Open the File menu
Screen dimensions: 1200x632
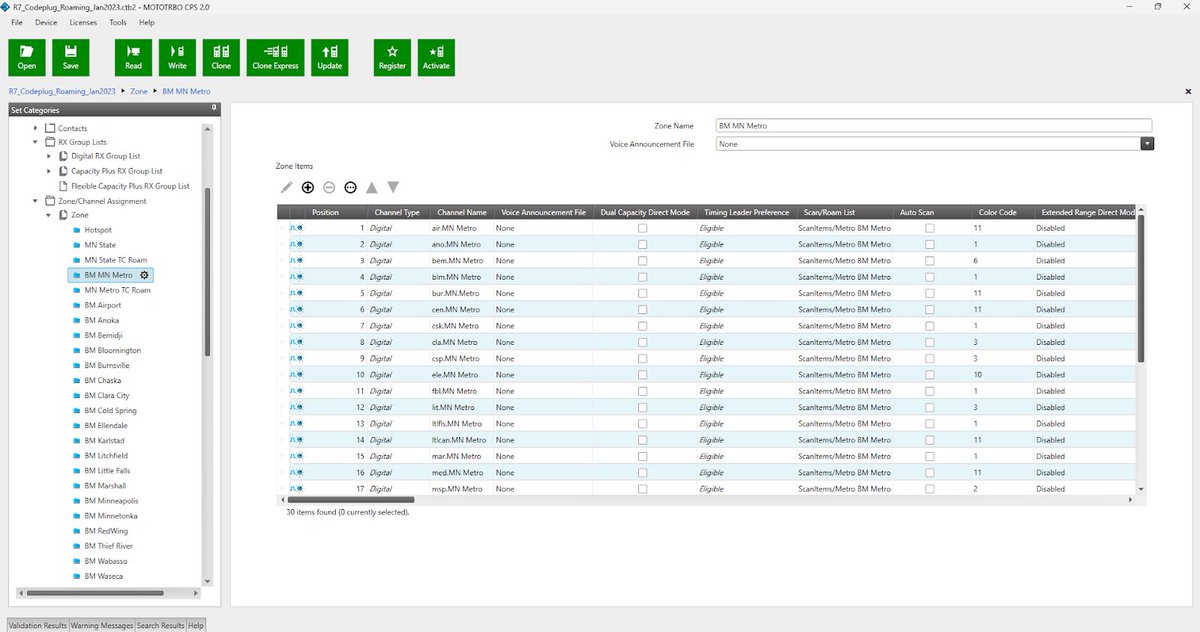coord(17,22)
